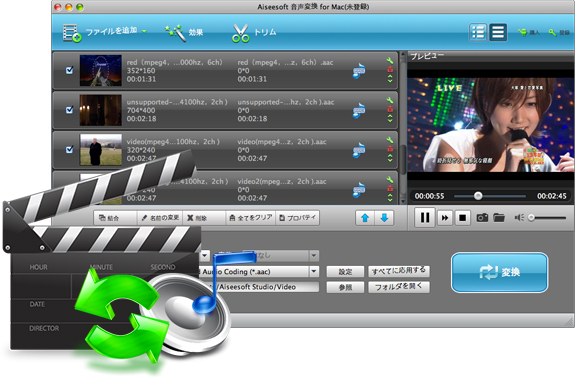Open the Audio Coding (*.aac) profile dropdown
The image size is (575, 378).
coord(314,272)
